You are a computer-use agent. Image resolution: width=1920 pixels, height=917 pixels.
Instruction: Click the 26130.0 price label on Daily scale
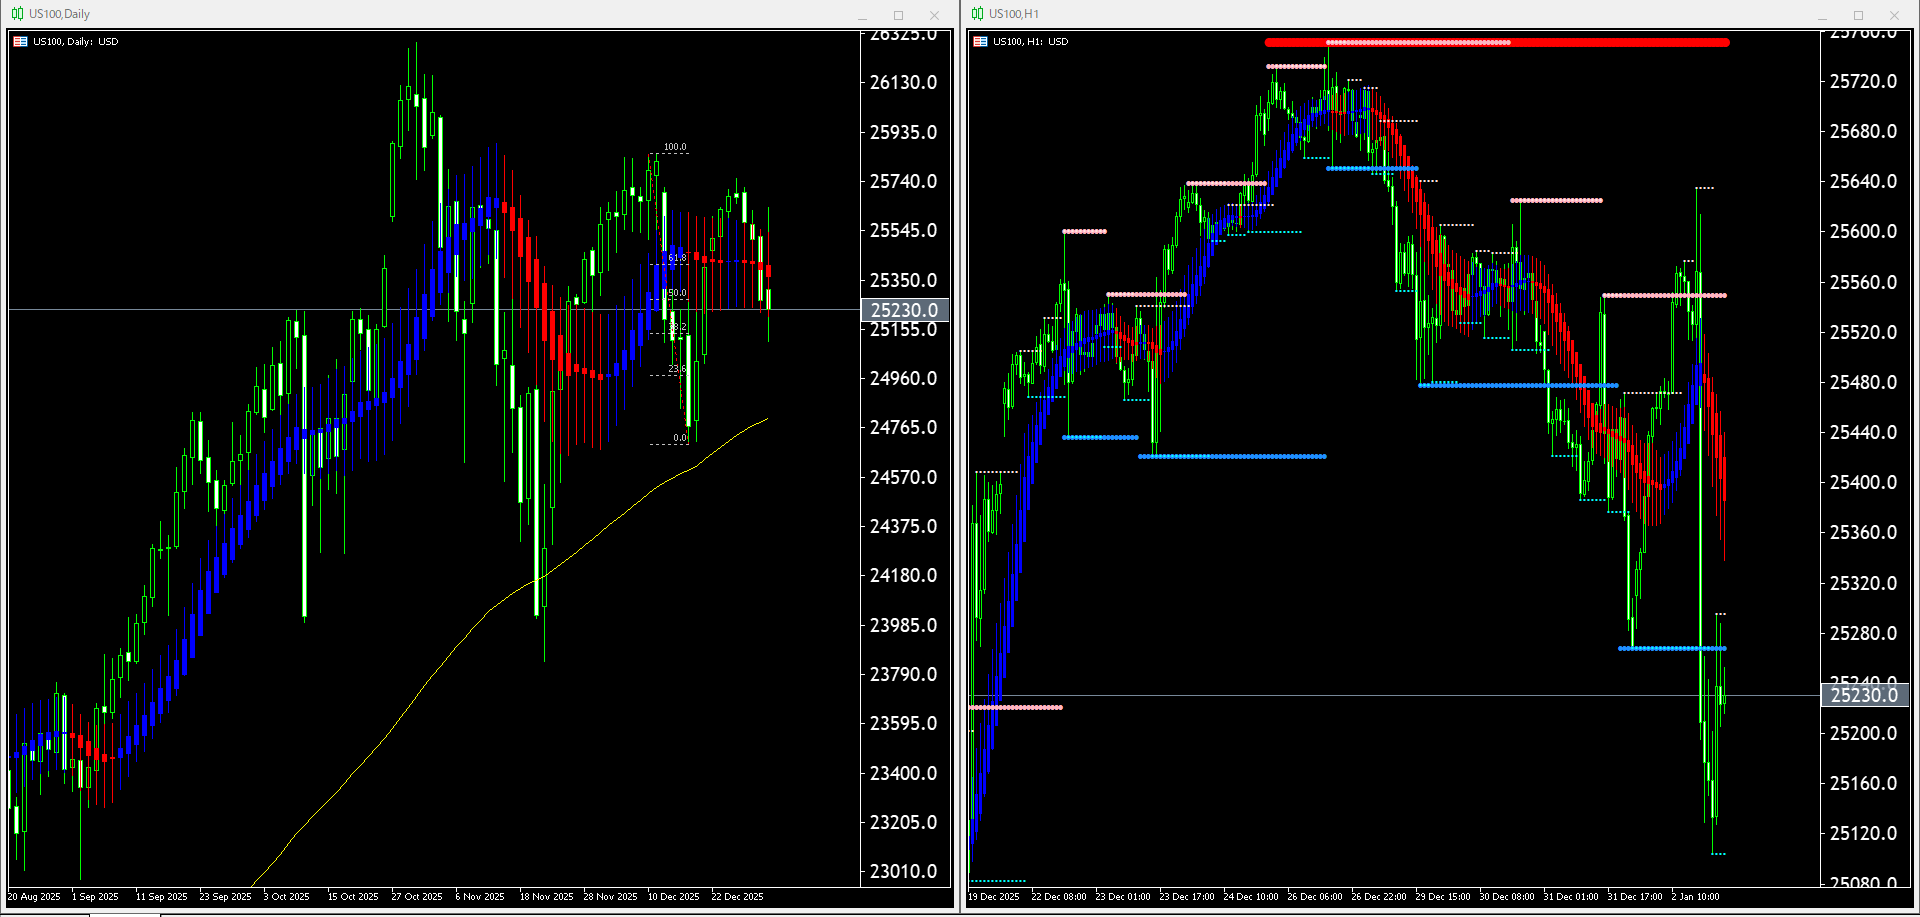[903, 82]
